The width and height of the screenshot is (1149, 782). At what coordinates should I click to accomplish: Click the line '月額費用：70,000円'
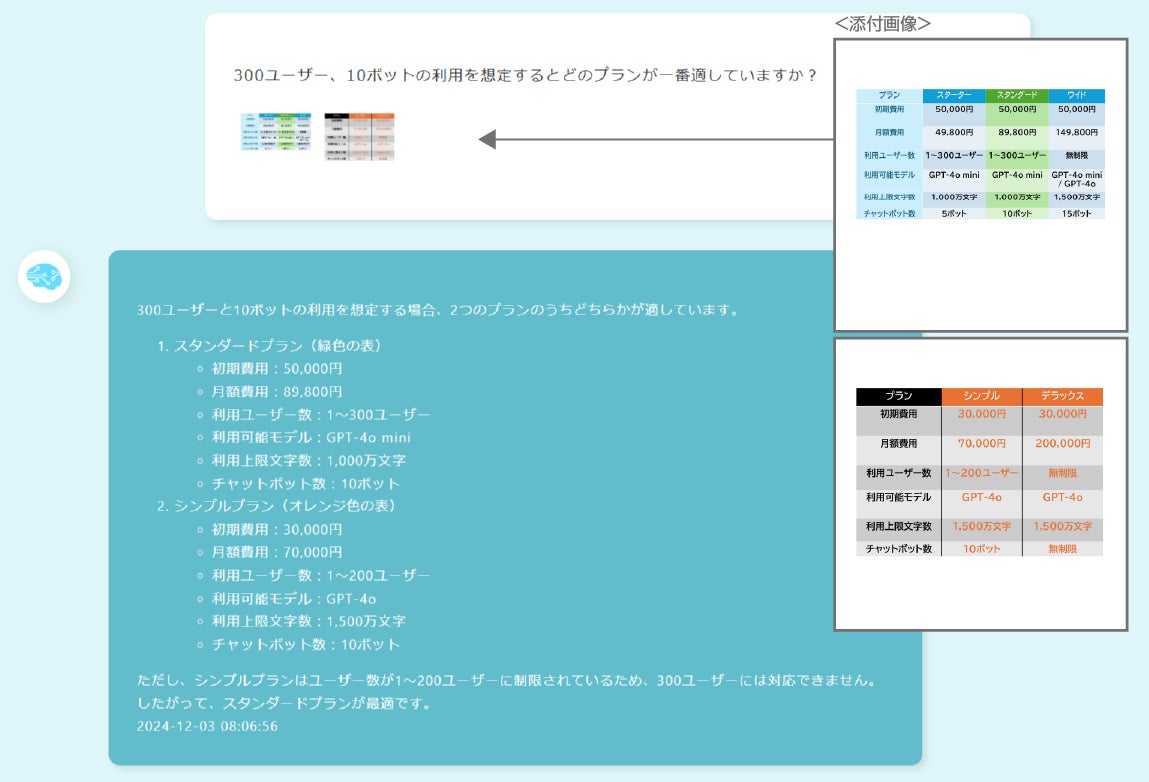coord(277,552)
